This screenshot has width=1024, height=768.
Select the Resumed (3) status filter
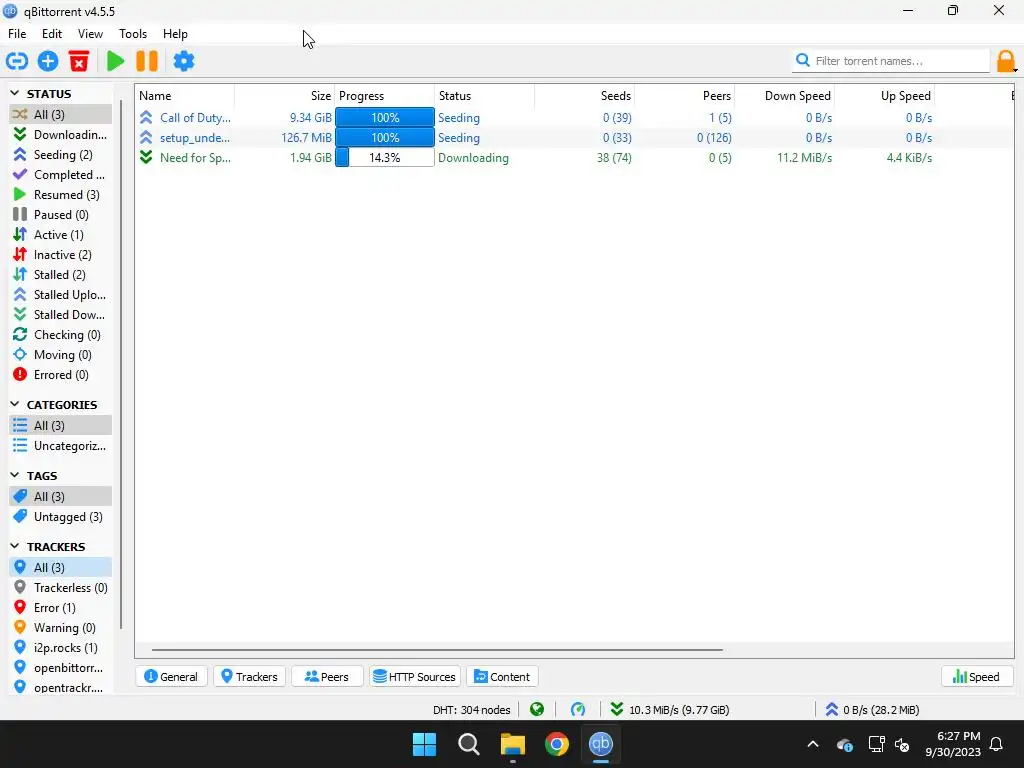tap(61, 195)
